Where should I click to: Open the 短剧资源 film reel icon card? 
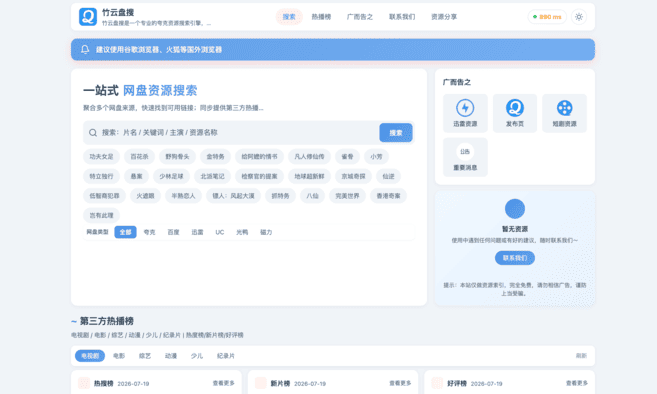[x=564, y=113]
